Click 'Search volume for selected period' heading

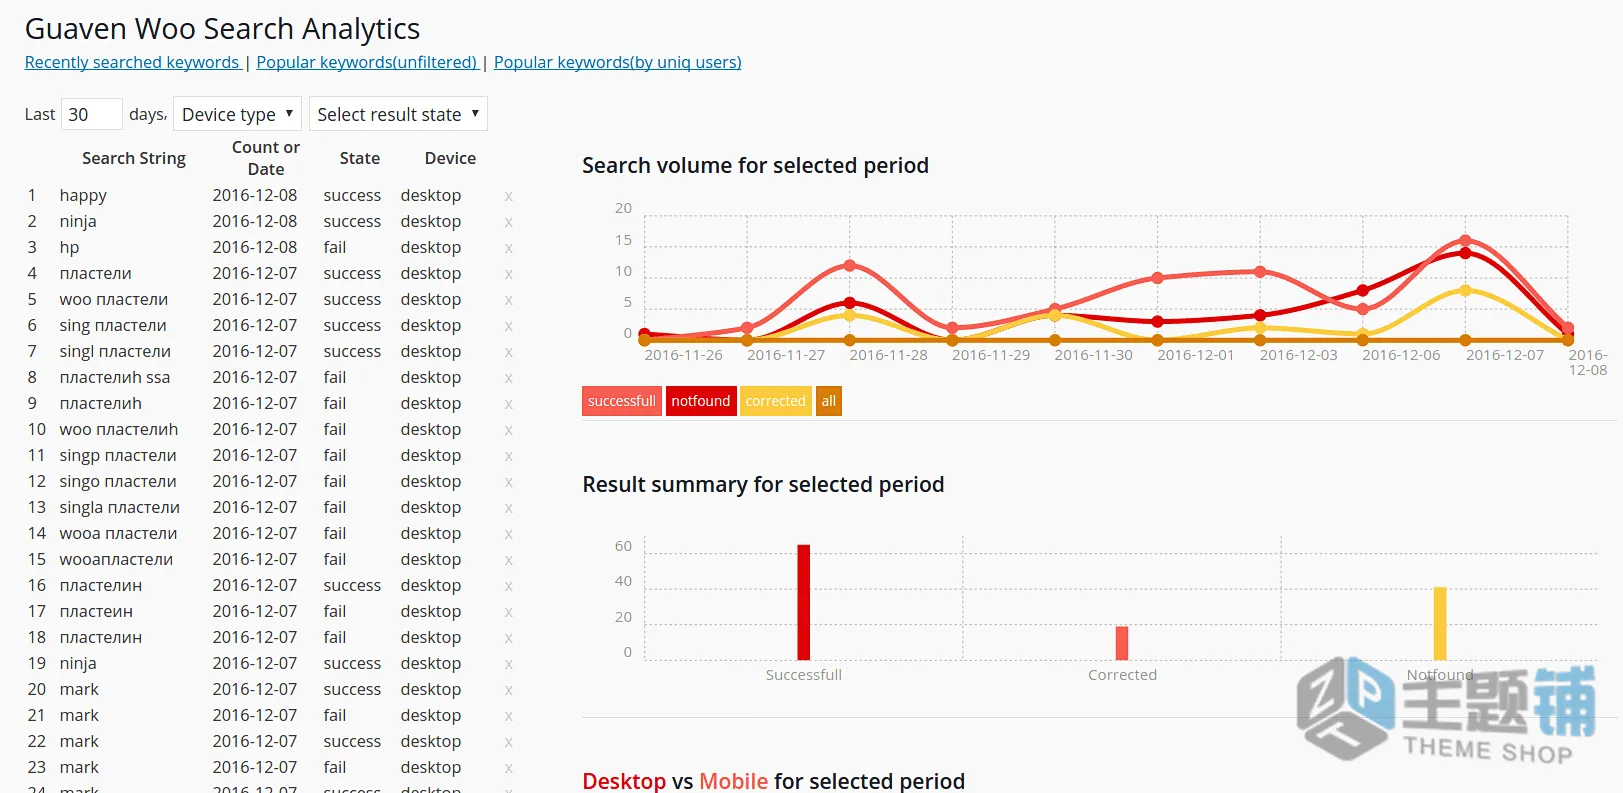point(756,165)
